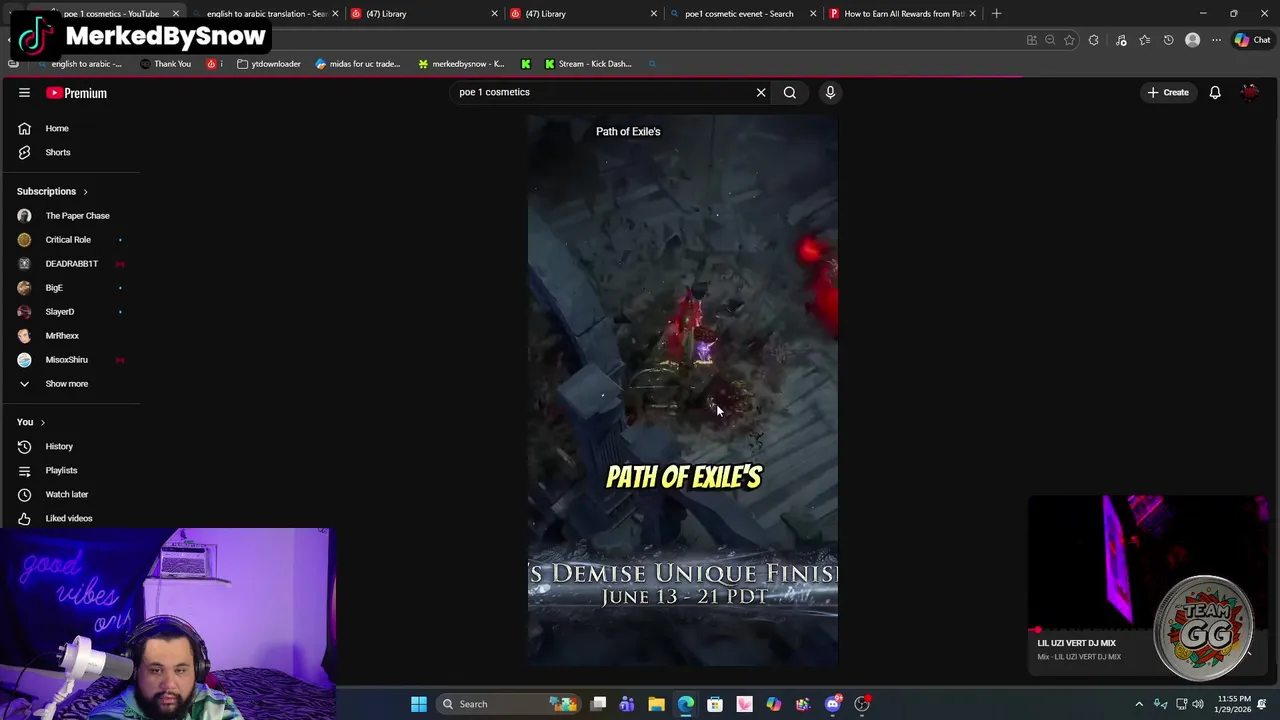
Task: Open the browser profile icon
Action: click(1192, 40)
